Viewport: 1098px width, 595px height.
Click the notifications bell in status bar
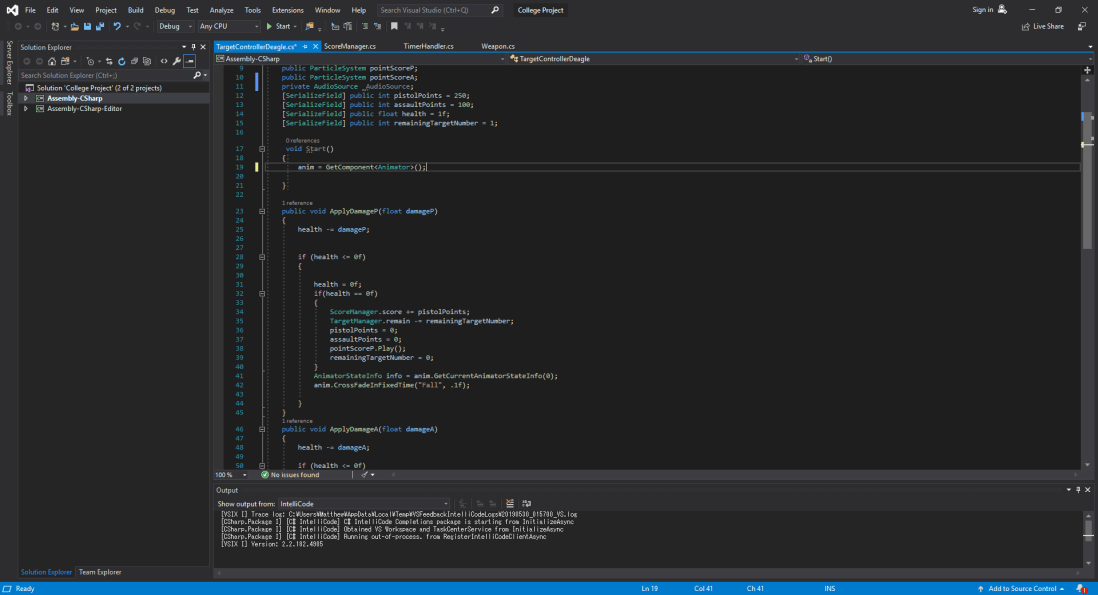coord(1081,589)
